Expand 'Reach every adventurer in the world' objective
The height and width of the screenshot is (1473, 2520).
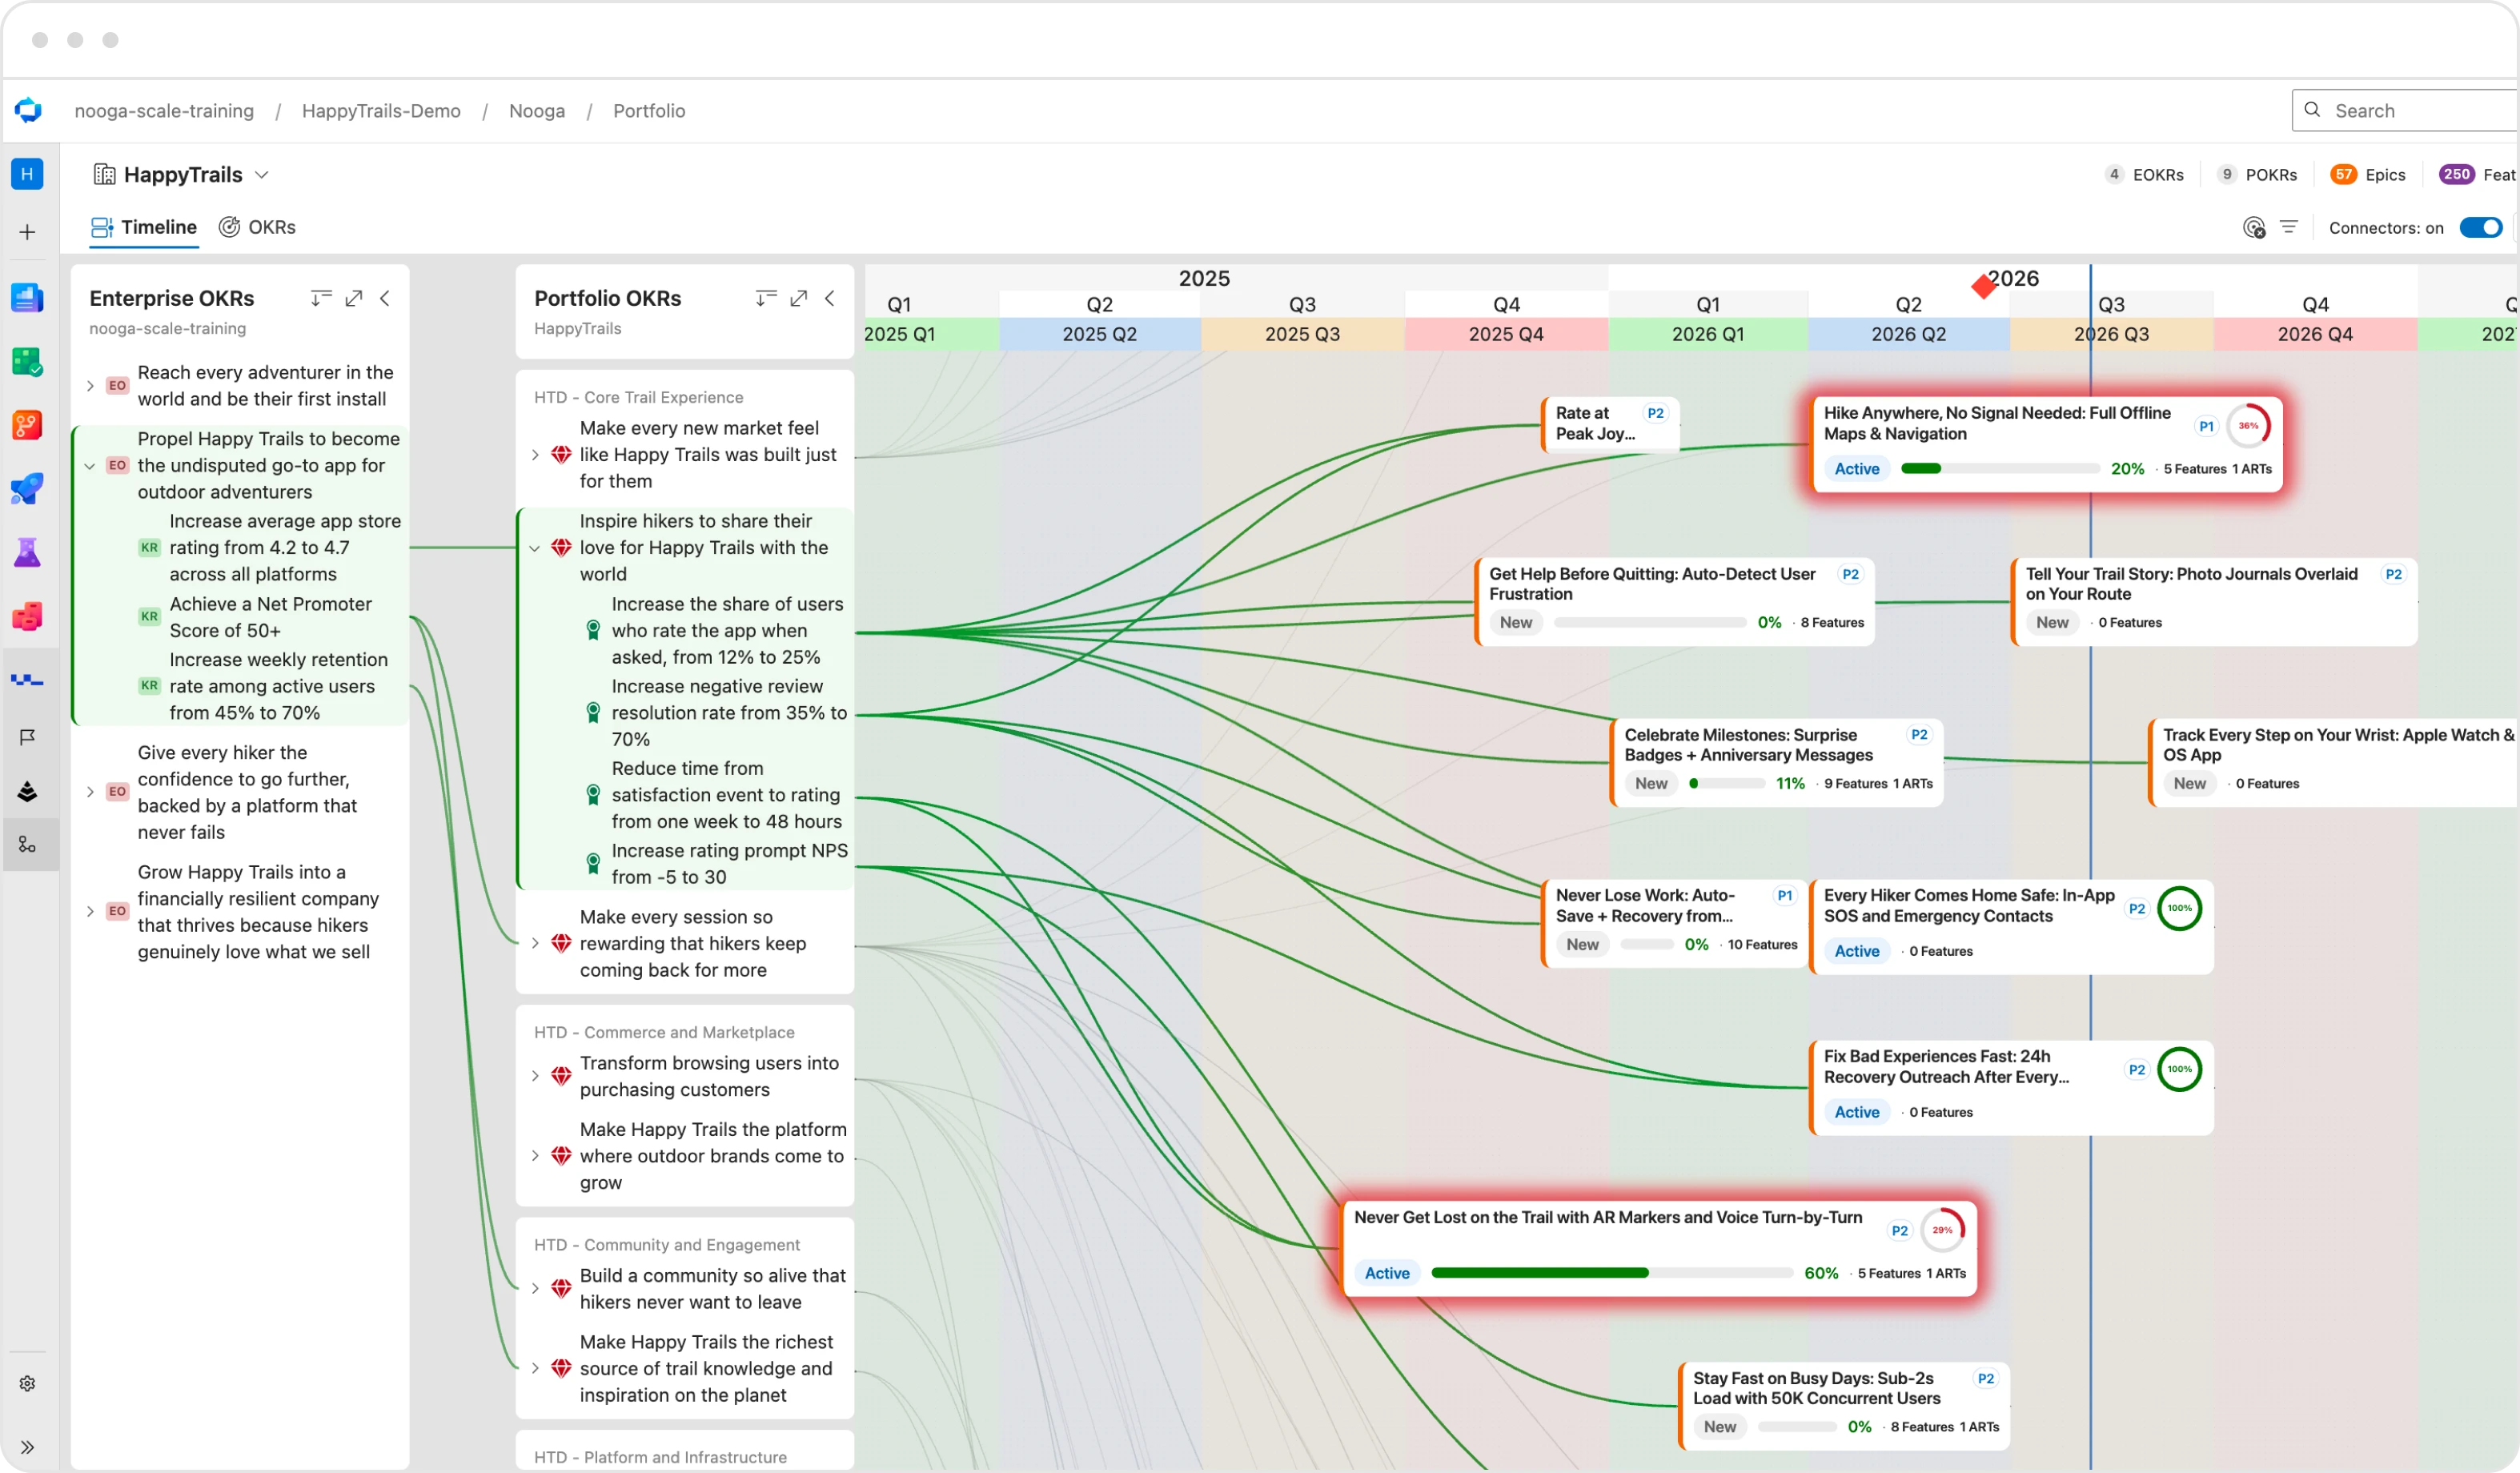(x=90, y=386)
